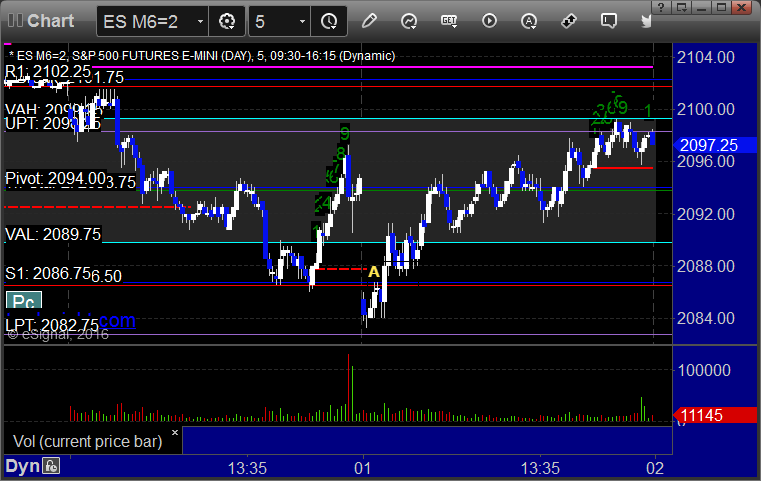
Task: Click the symbol link pin icon
Action: tap(569, 21)
